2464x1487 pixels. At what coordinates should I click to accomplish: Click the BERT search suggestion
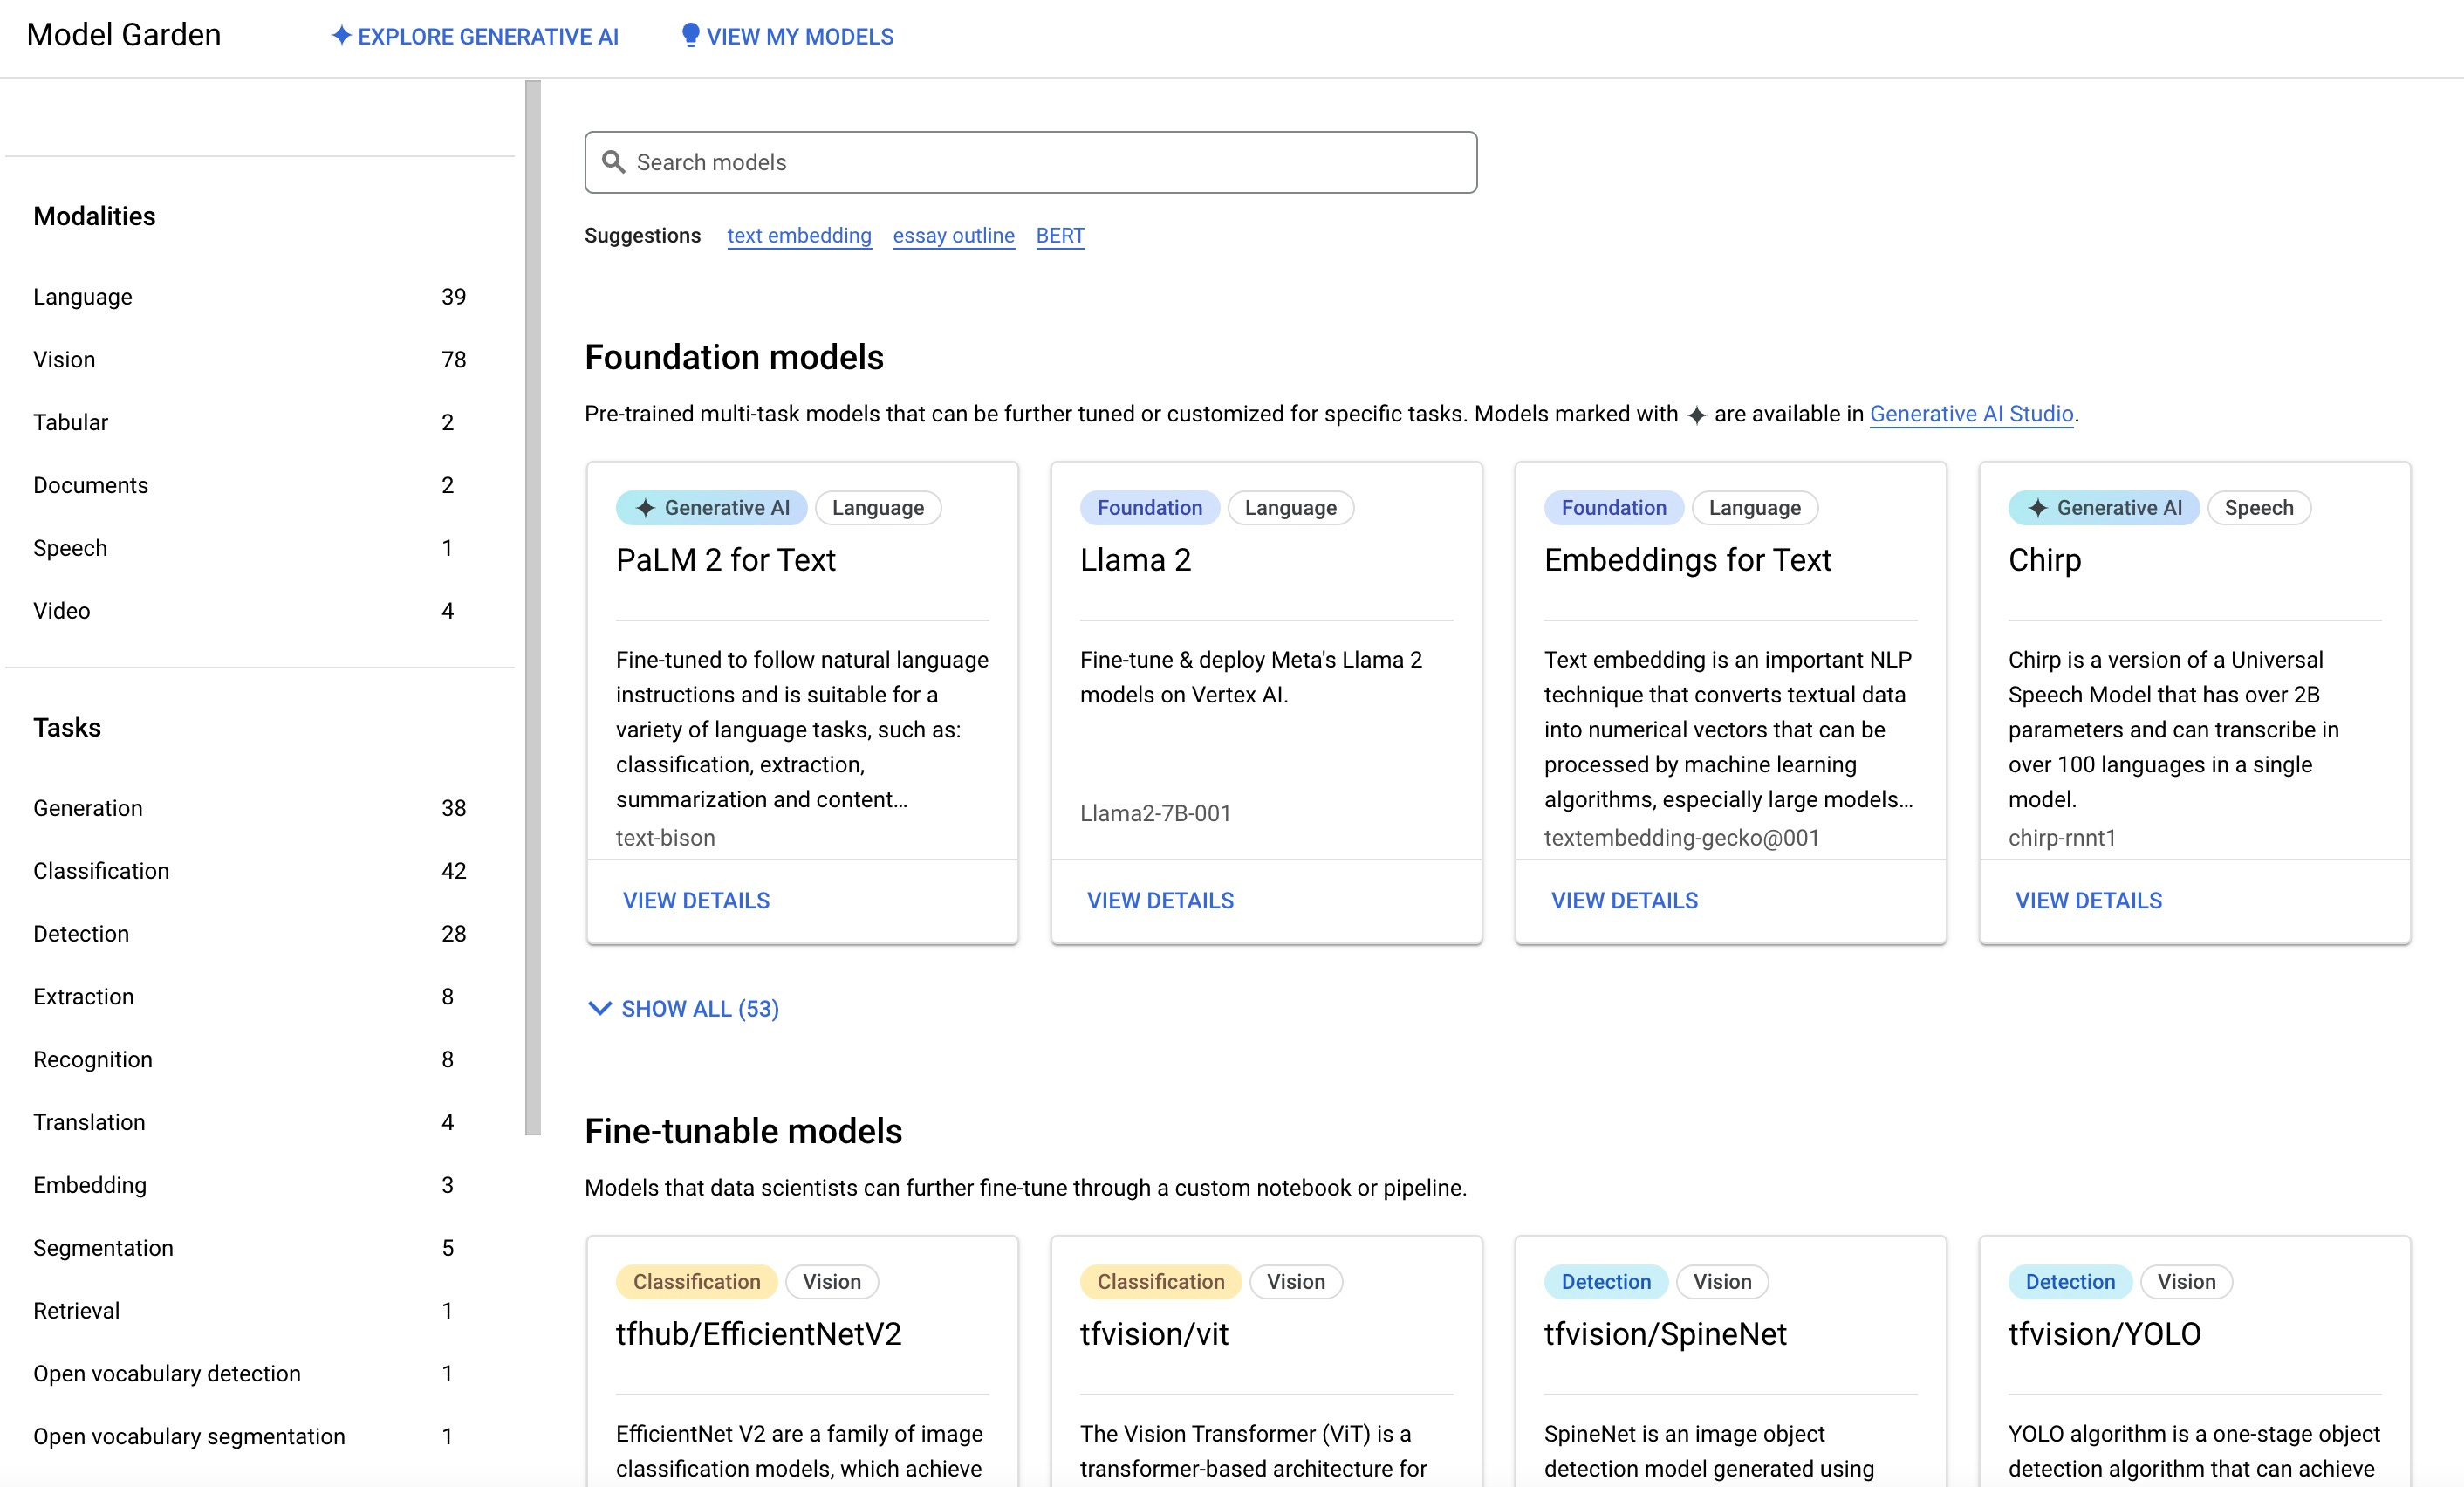tap(1060, 236)
